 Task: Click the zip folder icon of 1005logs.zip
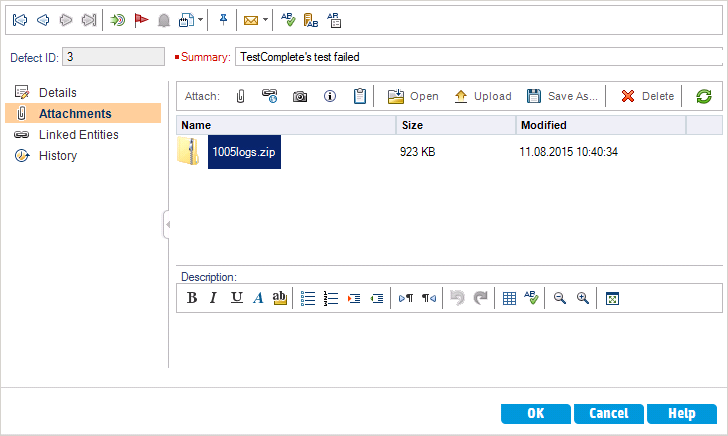(188, 151)
